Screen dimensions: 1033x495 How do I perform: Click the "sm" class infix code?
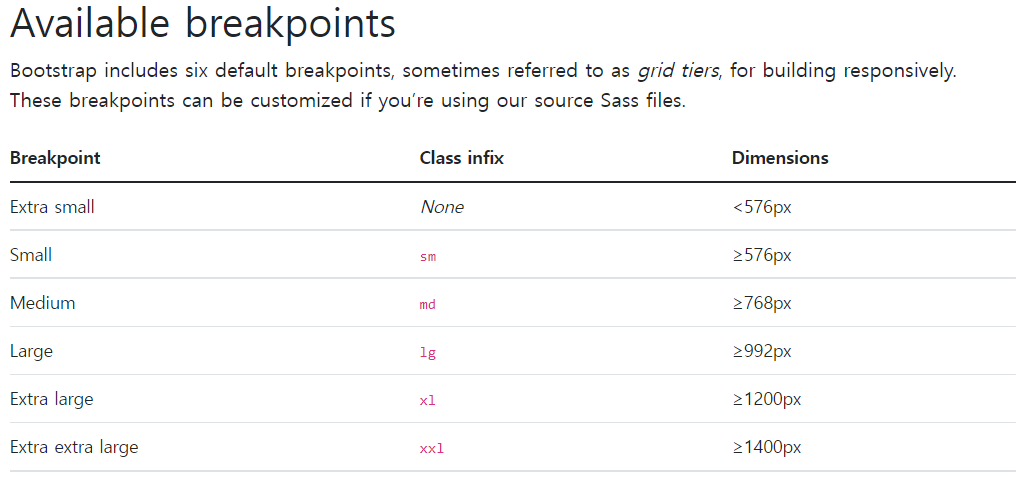point(428,256)
